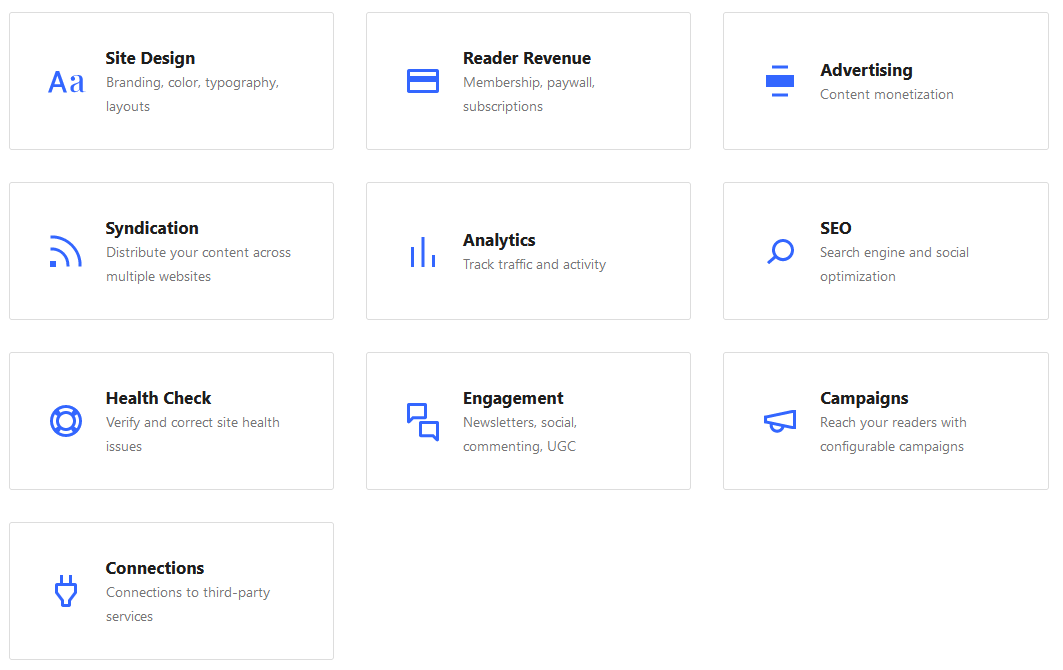Open the Campaigns title

coord(864,399)
